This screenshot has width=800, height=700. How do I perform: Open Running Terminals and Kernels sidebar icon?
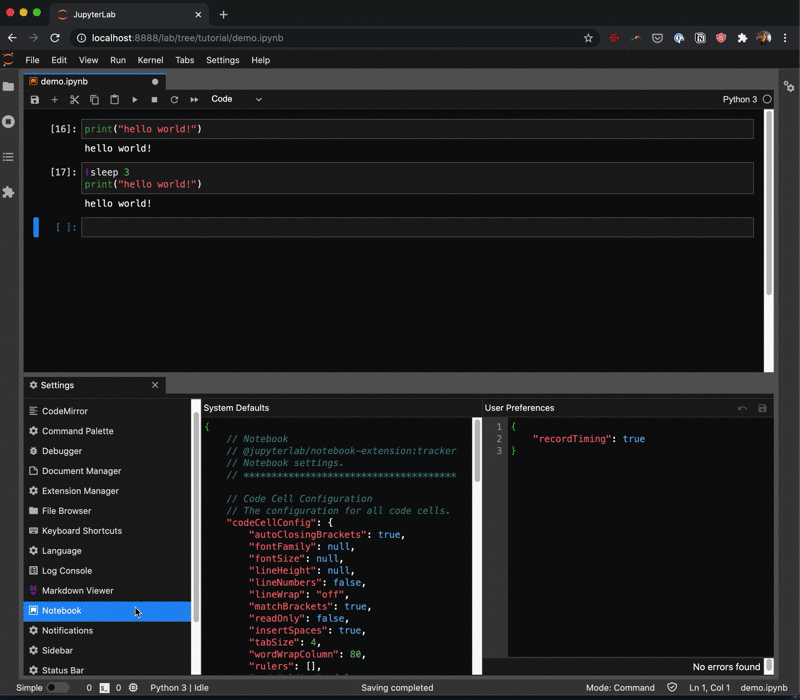[x=9, y=121]
